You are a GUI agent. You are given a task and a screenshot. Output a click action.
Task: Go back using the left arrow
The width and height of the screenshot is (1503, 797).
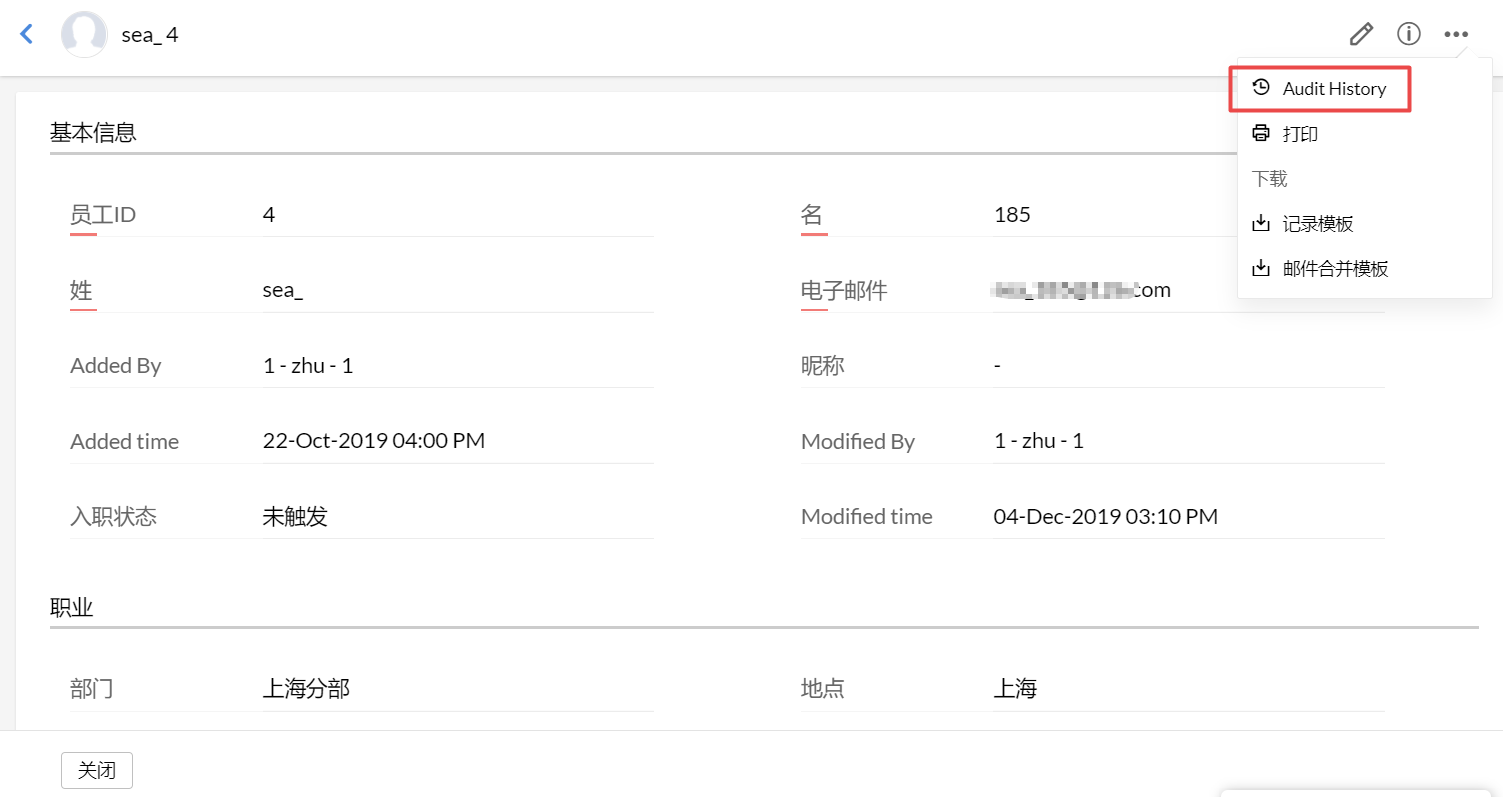27,34
